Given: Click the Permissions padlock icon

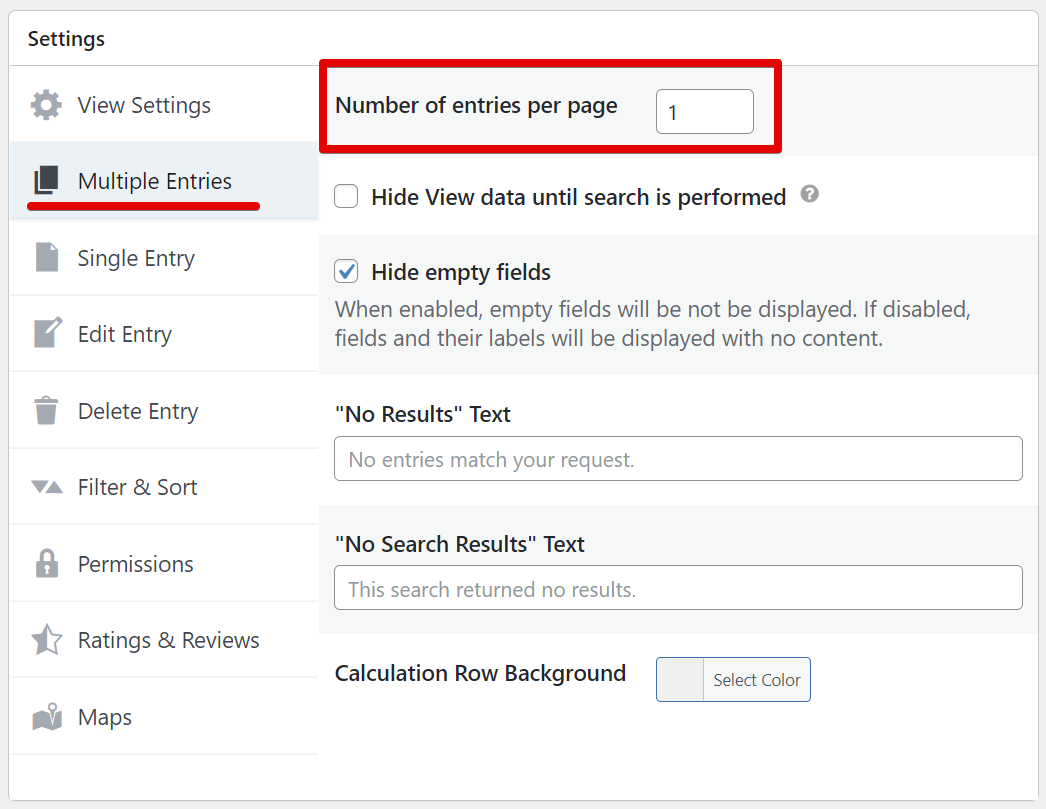Looking at the screenshot, I should click(47, 564).
